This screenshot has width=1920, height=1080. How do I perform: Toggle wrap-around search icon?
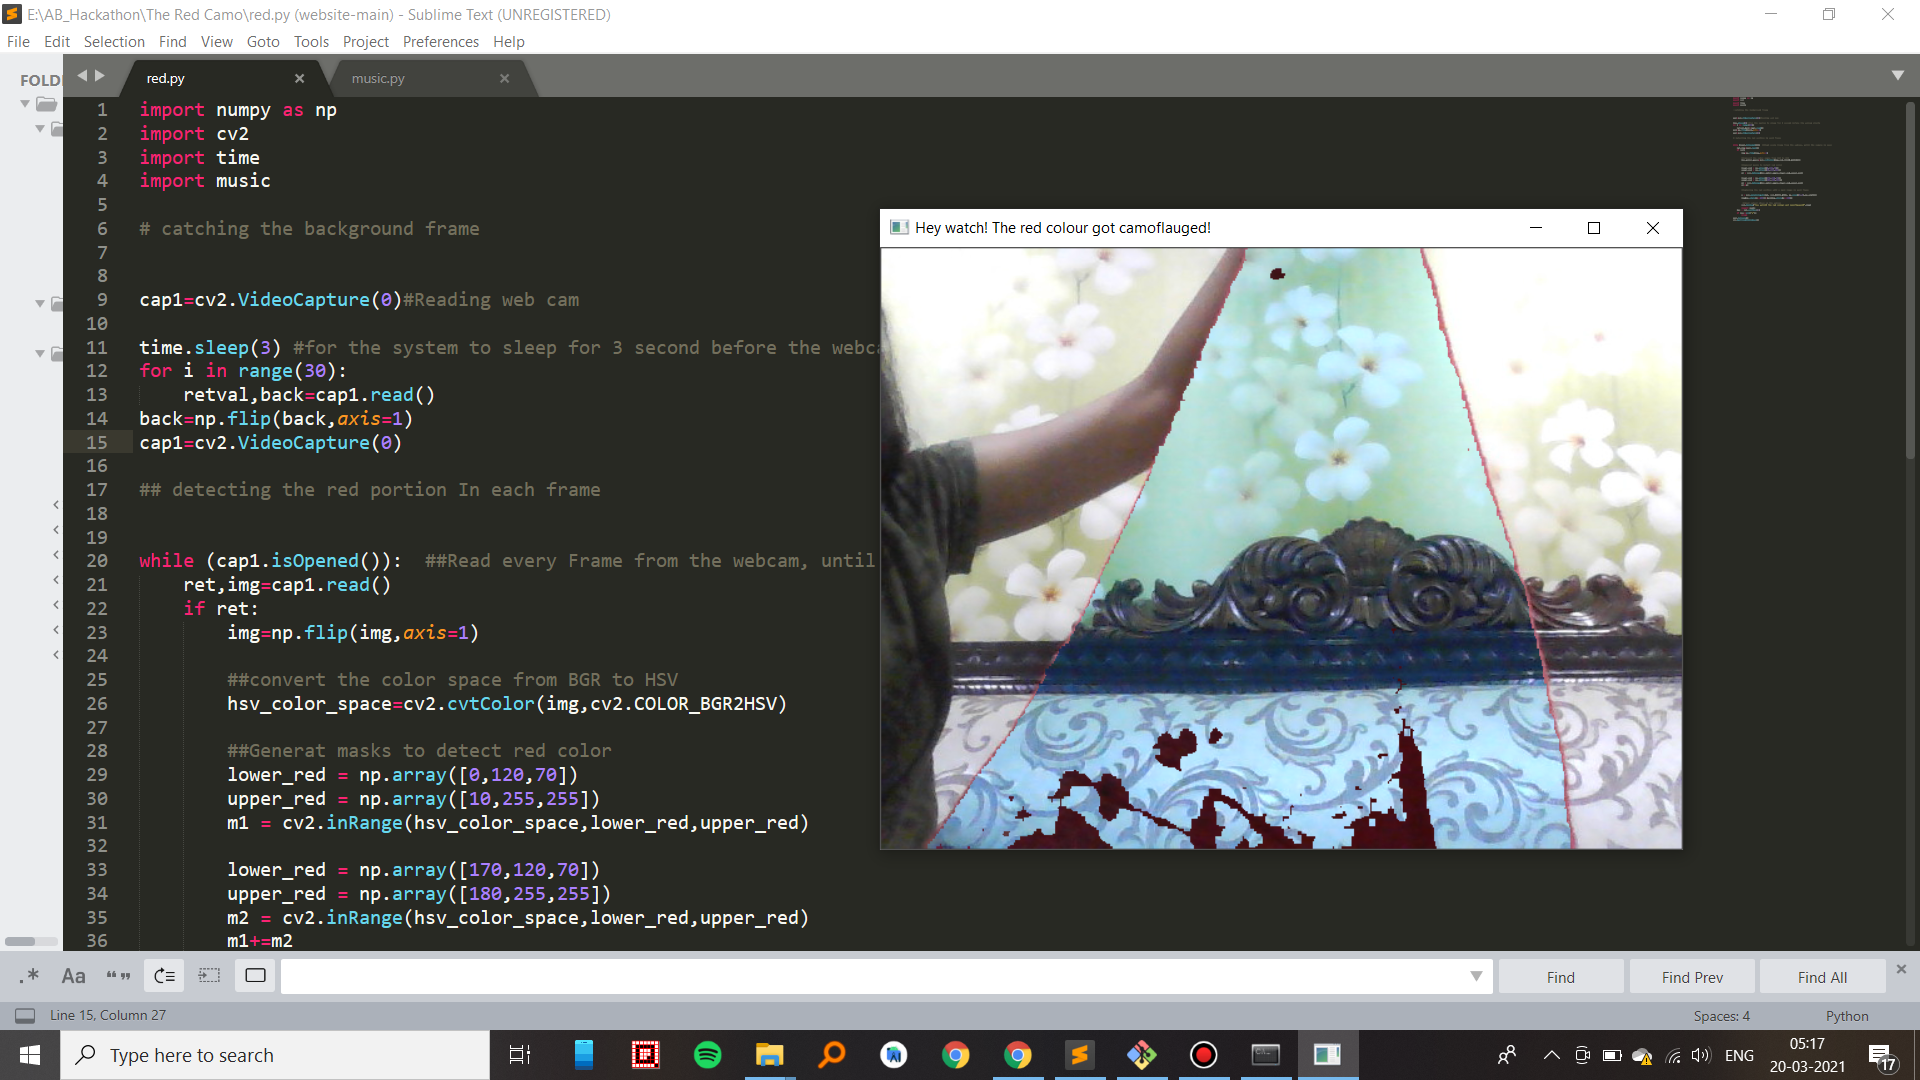coord(164,976)
